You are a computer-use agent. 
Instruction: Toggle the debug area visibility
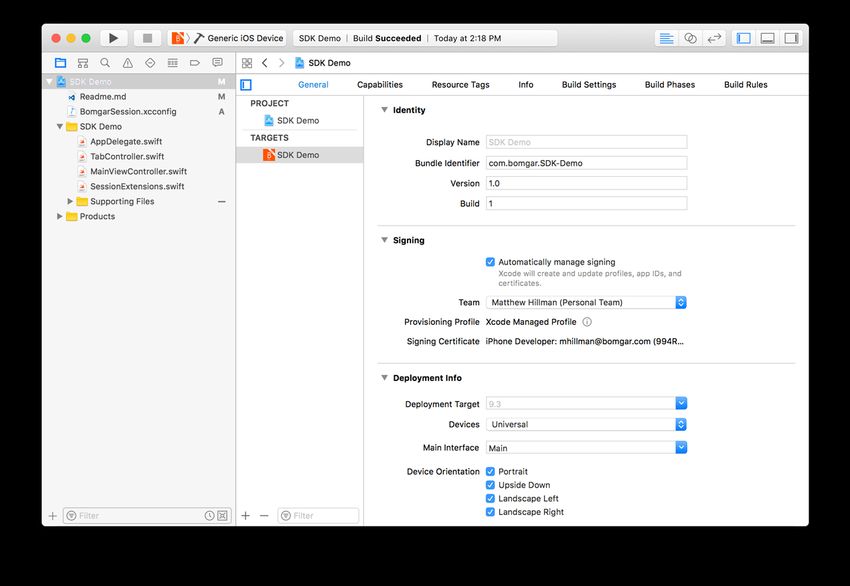pos(768,38)
